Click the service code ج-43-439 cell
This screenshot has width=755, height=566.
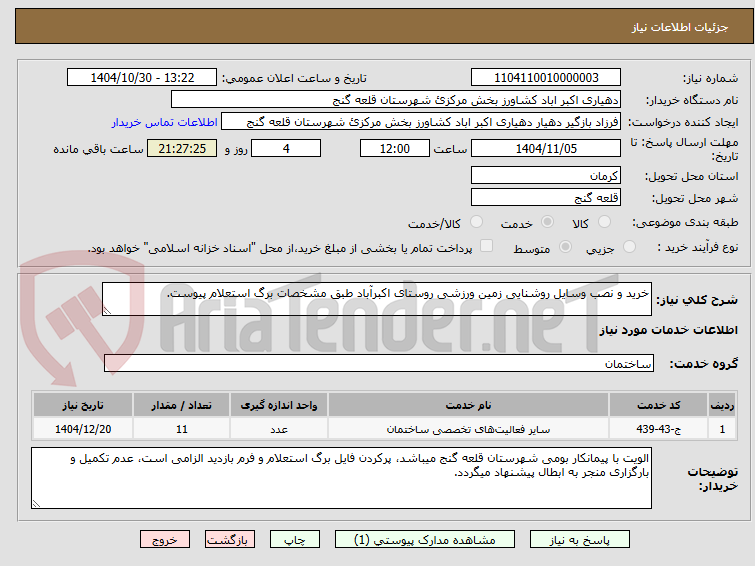point(658,429)
